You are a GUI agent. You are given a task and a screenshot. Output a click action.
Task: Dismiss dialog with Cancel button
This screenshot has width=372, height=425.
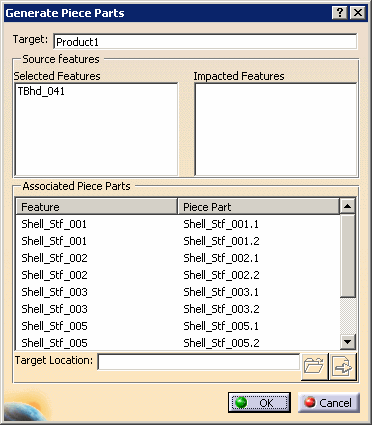pos(329,403)
